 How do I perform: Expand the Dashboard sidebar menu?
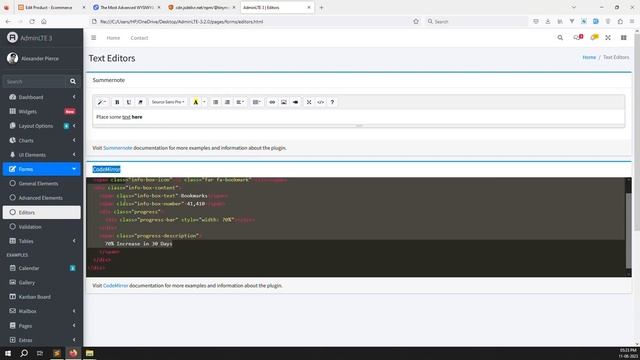pyautogui.click(x=42, y=97)
